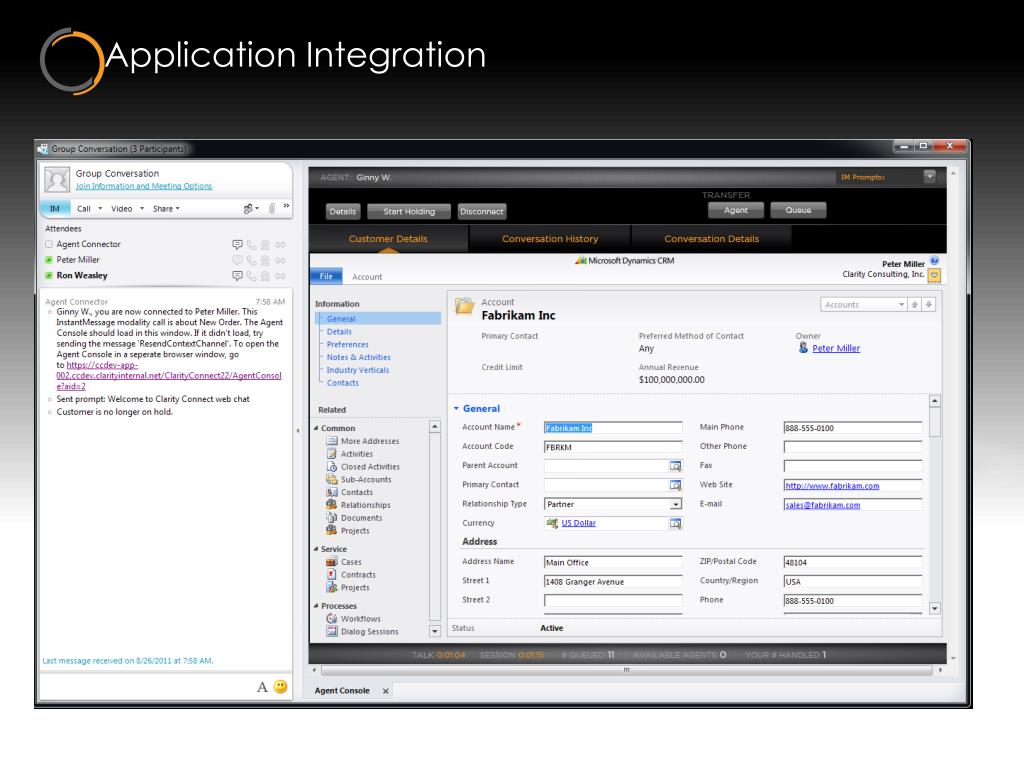Click into the Street 1 field
This screenshot has height=768, width=1024.
click(613, 582)
